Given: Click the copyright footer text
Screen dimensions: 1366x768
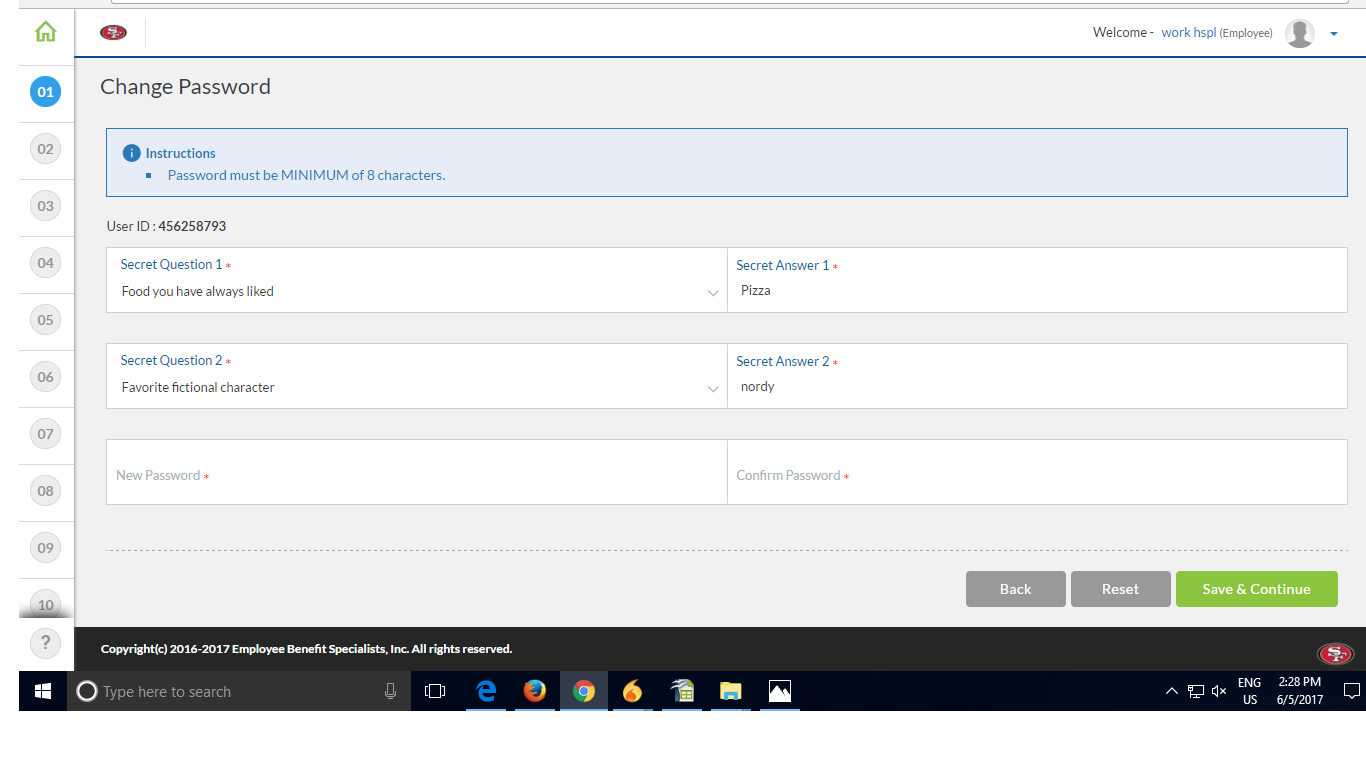Looking at the screenshot, I should (306, 649).
